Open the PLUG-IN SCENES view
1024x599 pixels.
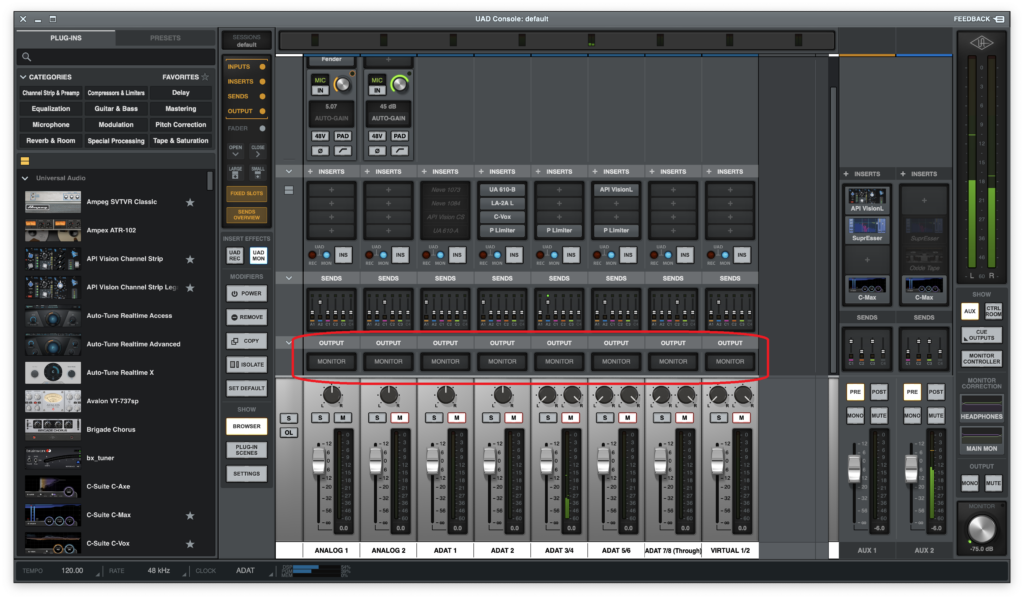246,450
